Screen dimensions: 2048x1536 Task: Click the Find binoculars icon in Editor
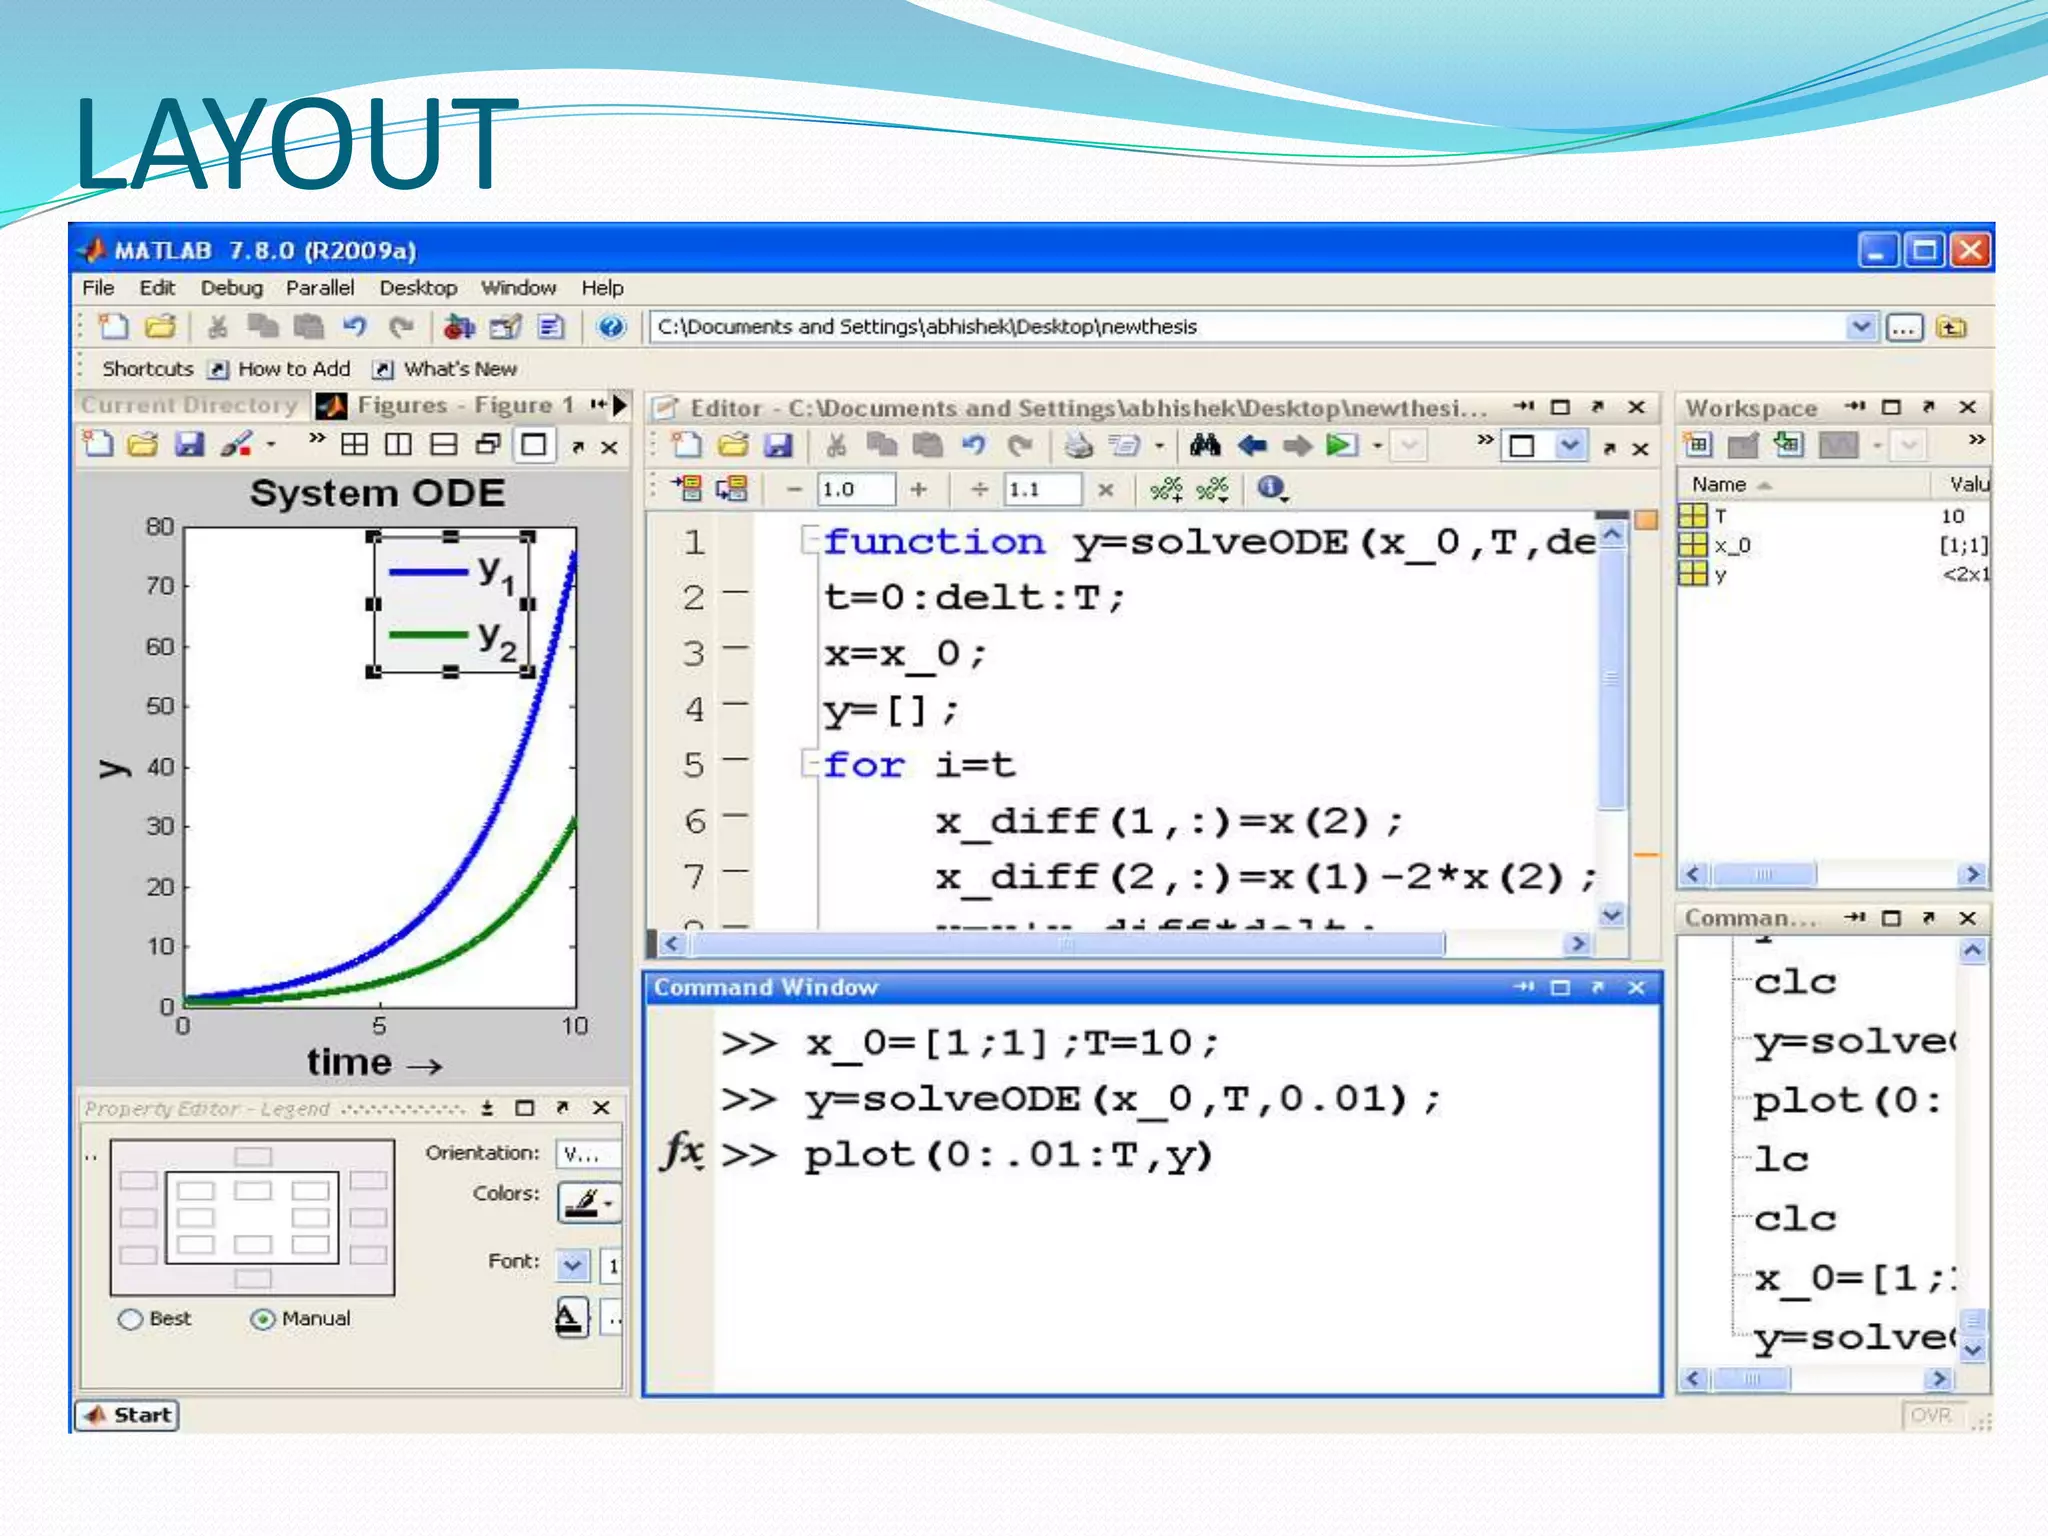tap(1204, 446)
